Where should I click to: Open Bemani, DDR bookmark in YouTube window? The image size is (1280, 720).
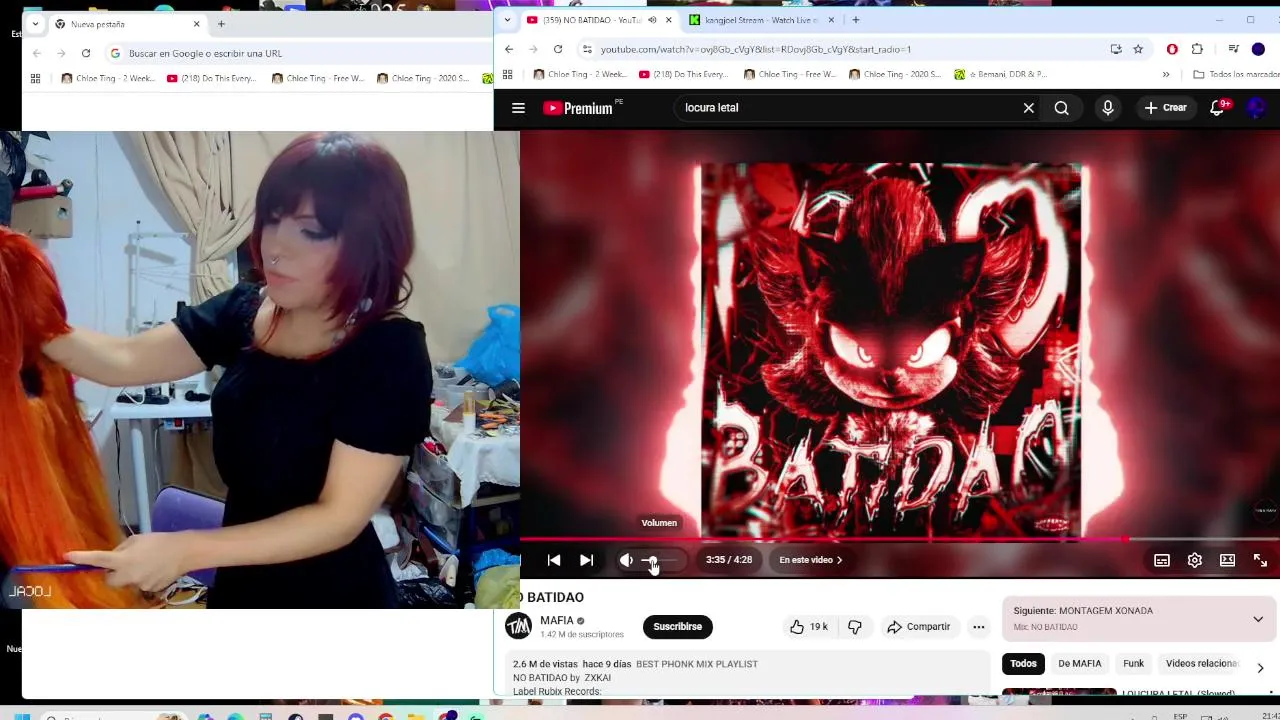pyautogui.click(x=1000, y=74)
